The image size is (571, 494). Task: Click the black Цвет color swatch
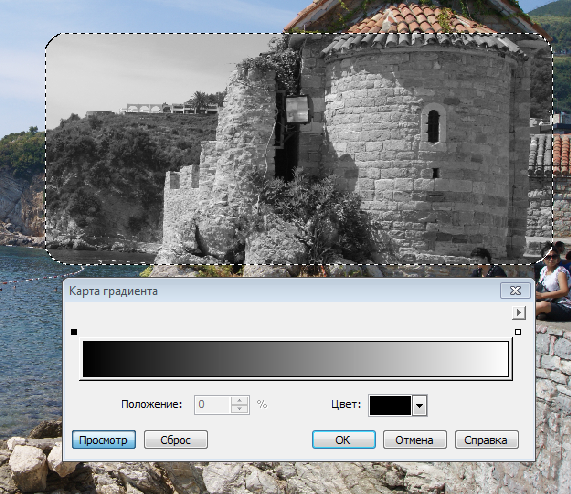click(390, 405)
